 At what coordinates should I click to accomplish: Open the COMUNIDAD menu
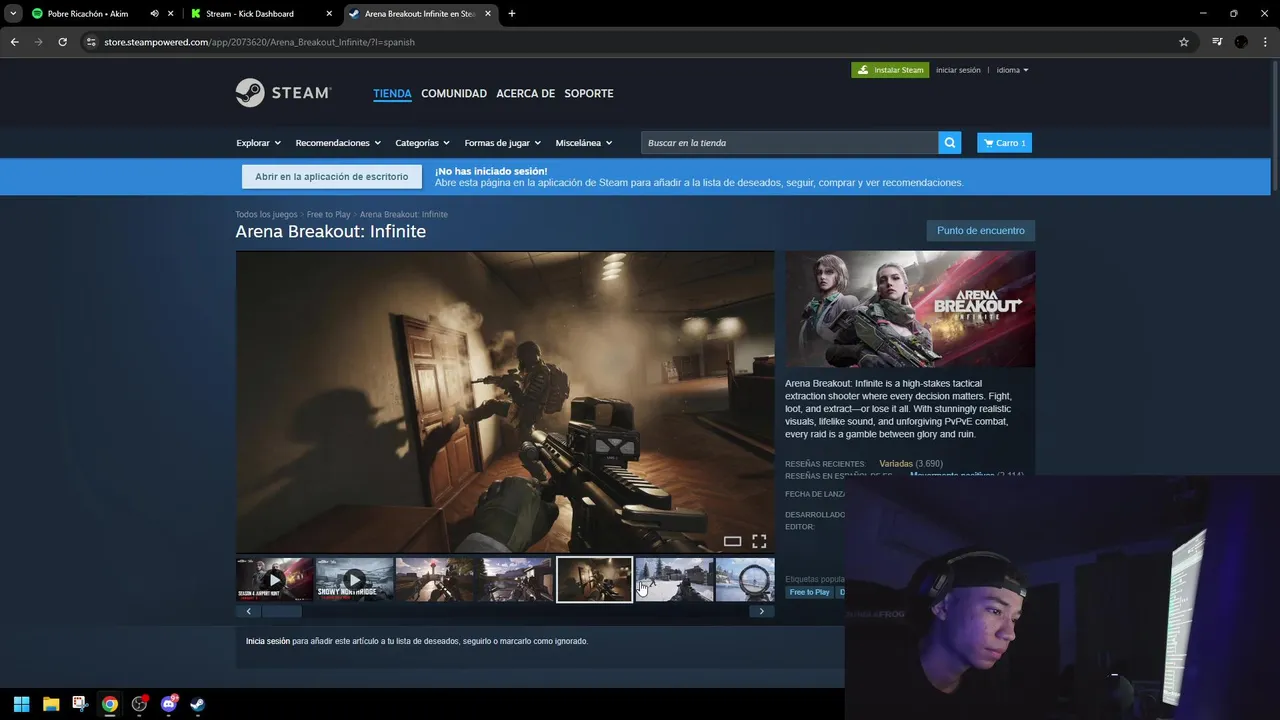[454, 93]
